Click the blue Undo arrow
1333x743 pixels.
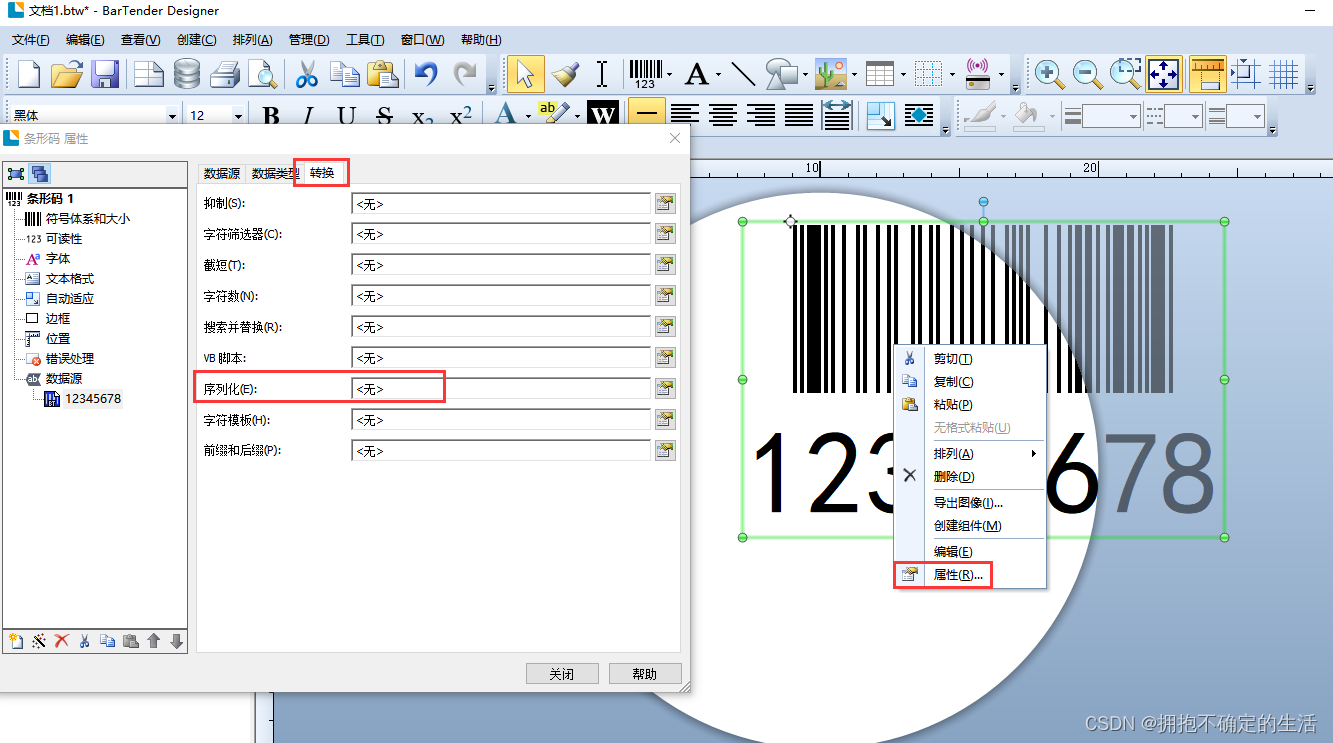click(427, 74)
